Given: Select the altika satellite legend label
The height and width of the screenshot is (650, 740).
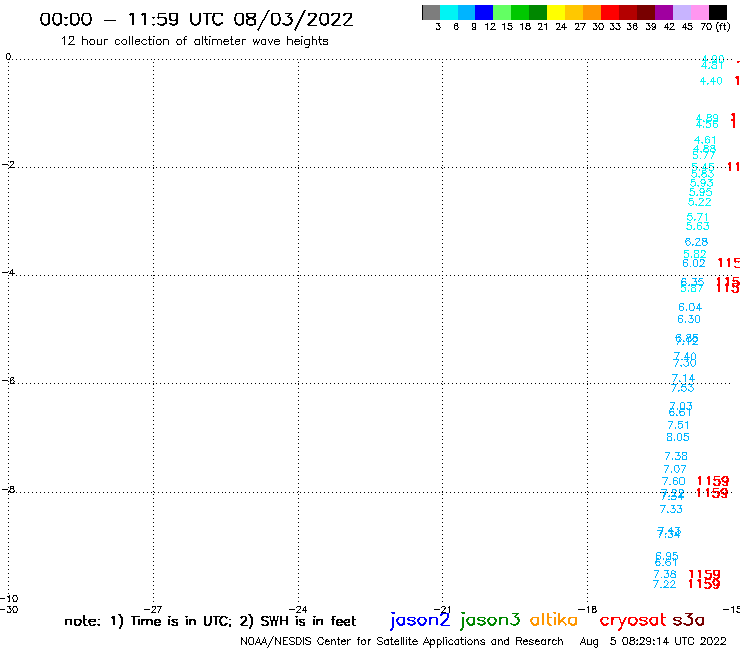Looking at the screenshot, I should [x=554, y=620].
